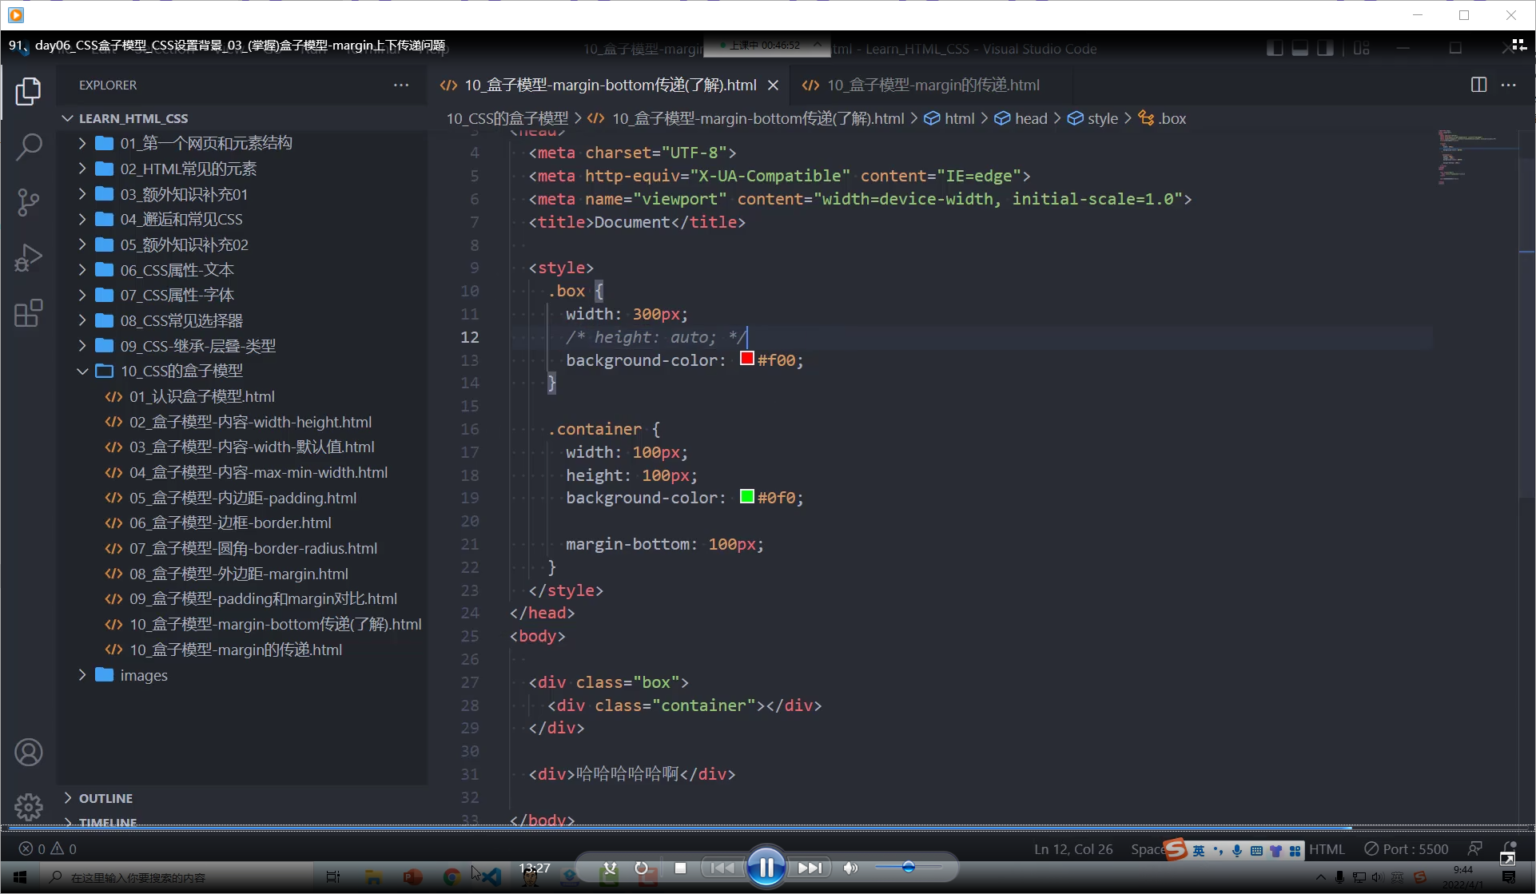This screenshot has width=1536, height=894.
Task: Expand the 09_CSS-继承-层叠-类型 folder
Action: pos(197,346)
